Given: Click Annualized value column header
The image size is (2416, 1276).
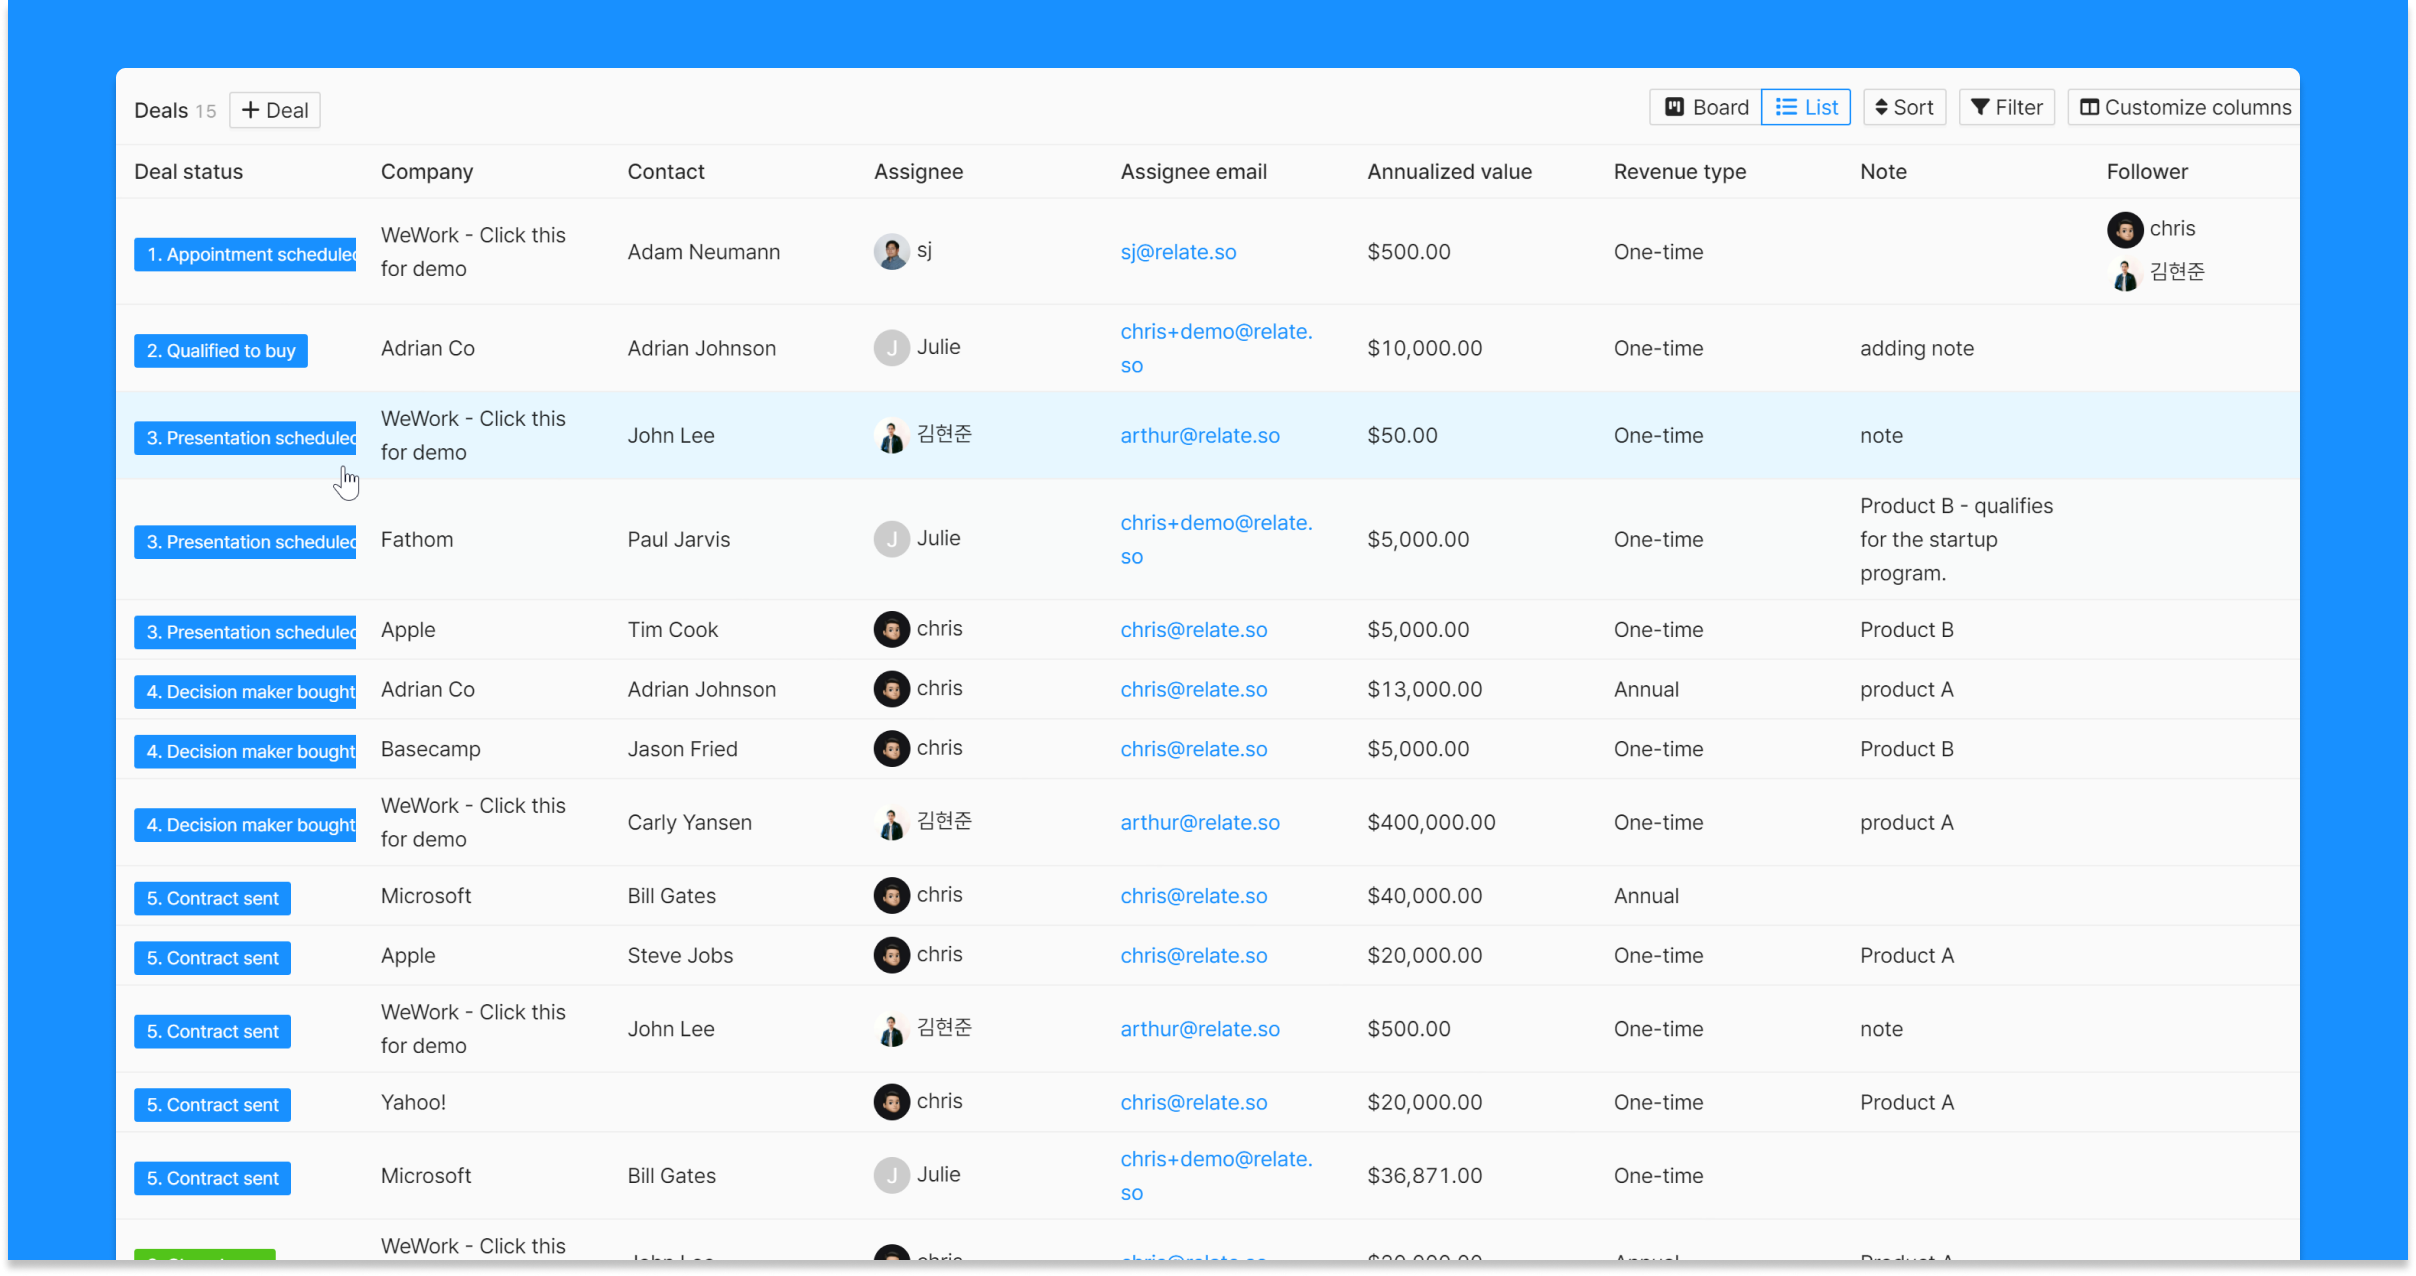Looking at the screenshot, I should [x=1449, y=171].
